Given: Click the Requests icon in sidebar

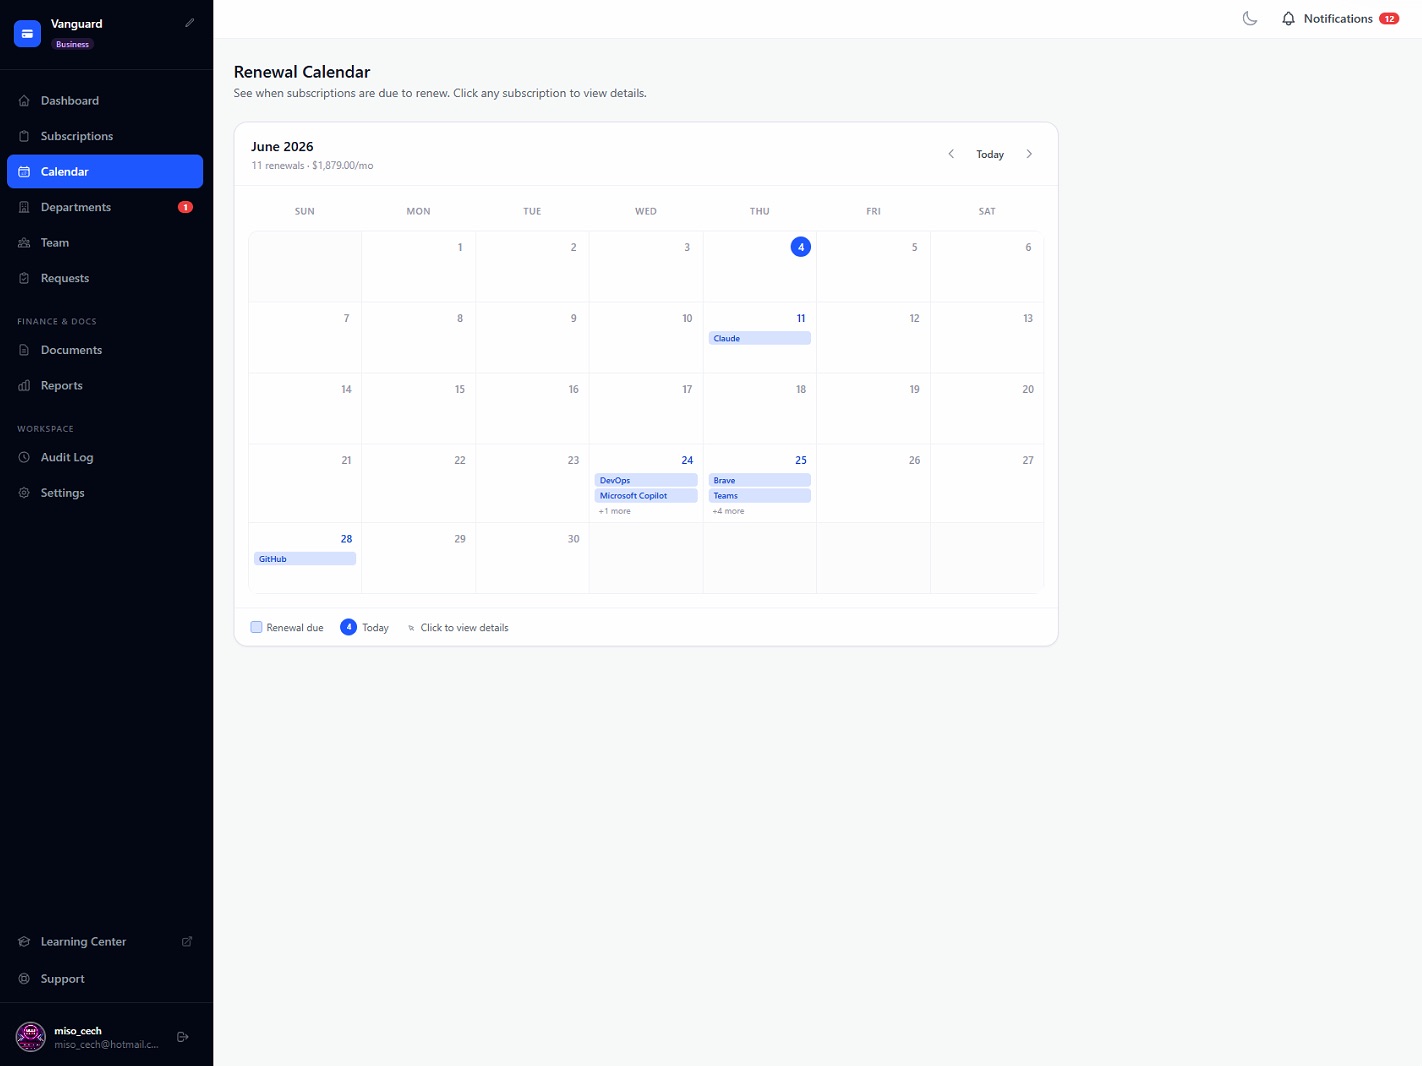Looking at the screenshot, I should pos(24,278).
